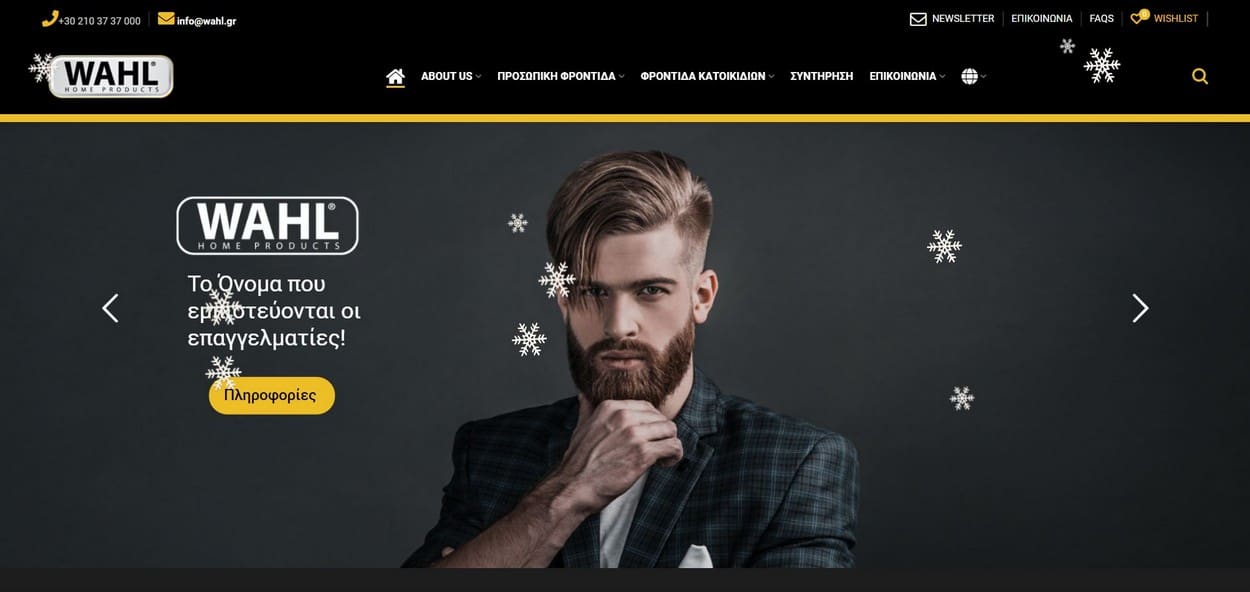Image resolution: width=1250 pixels, height=592 pixels.
Task: Click the home icon in the navigation
Action: [395, 76]
